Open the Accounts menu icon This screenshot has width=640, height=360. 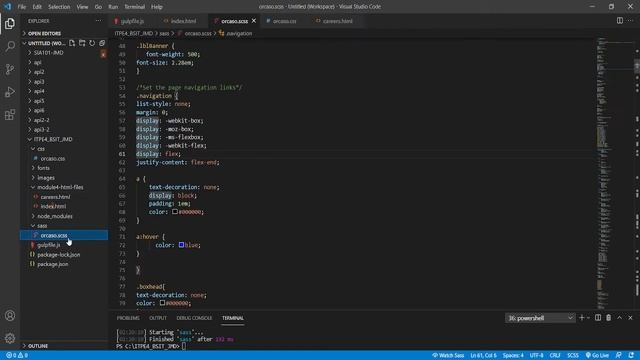[10, 316]
